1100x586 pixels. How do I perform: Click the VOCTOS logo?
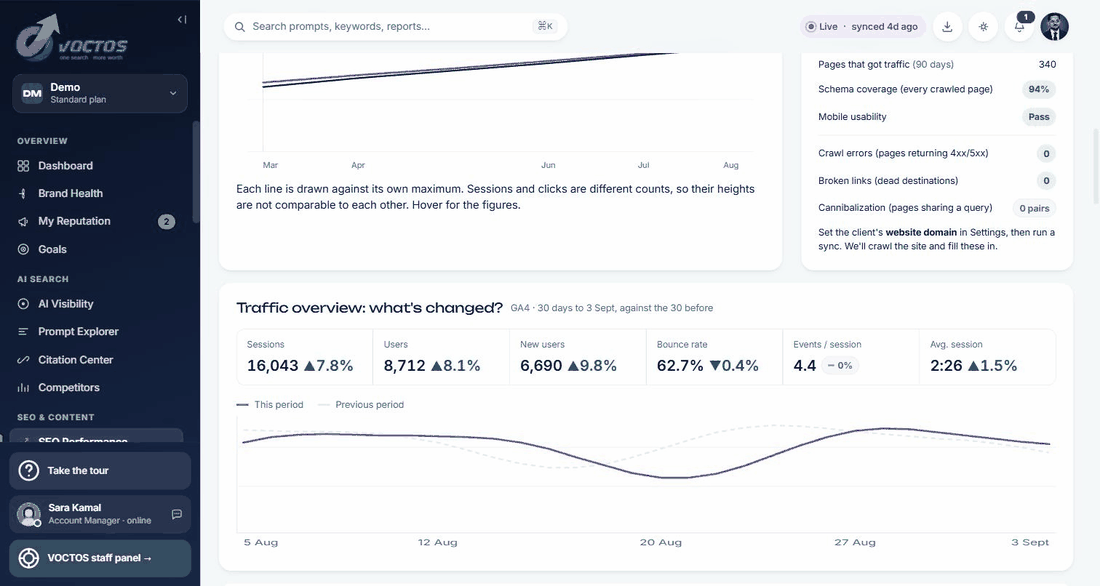[72, 38]
